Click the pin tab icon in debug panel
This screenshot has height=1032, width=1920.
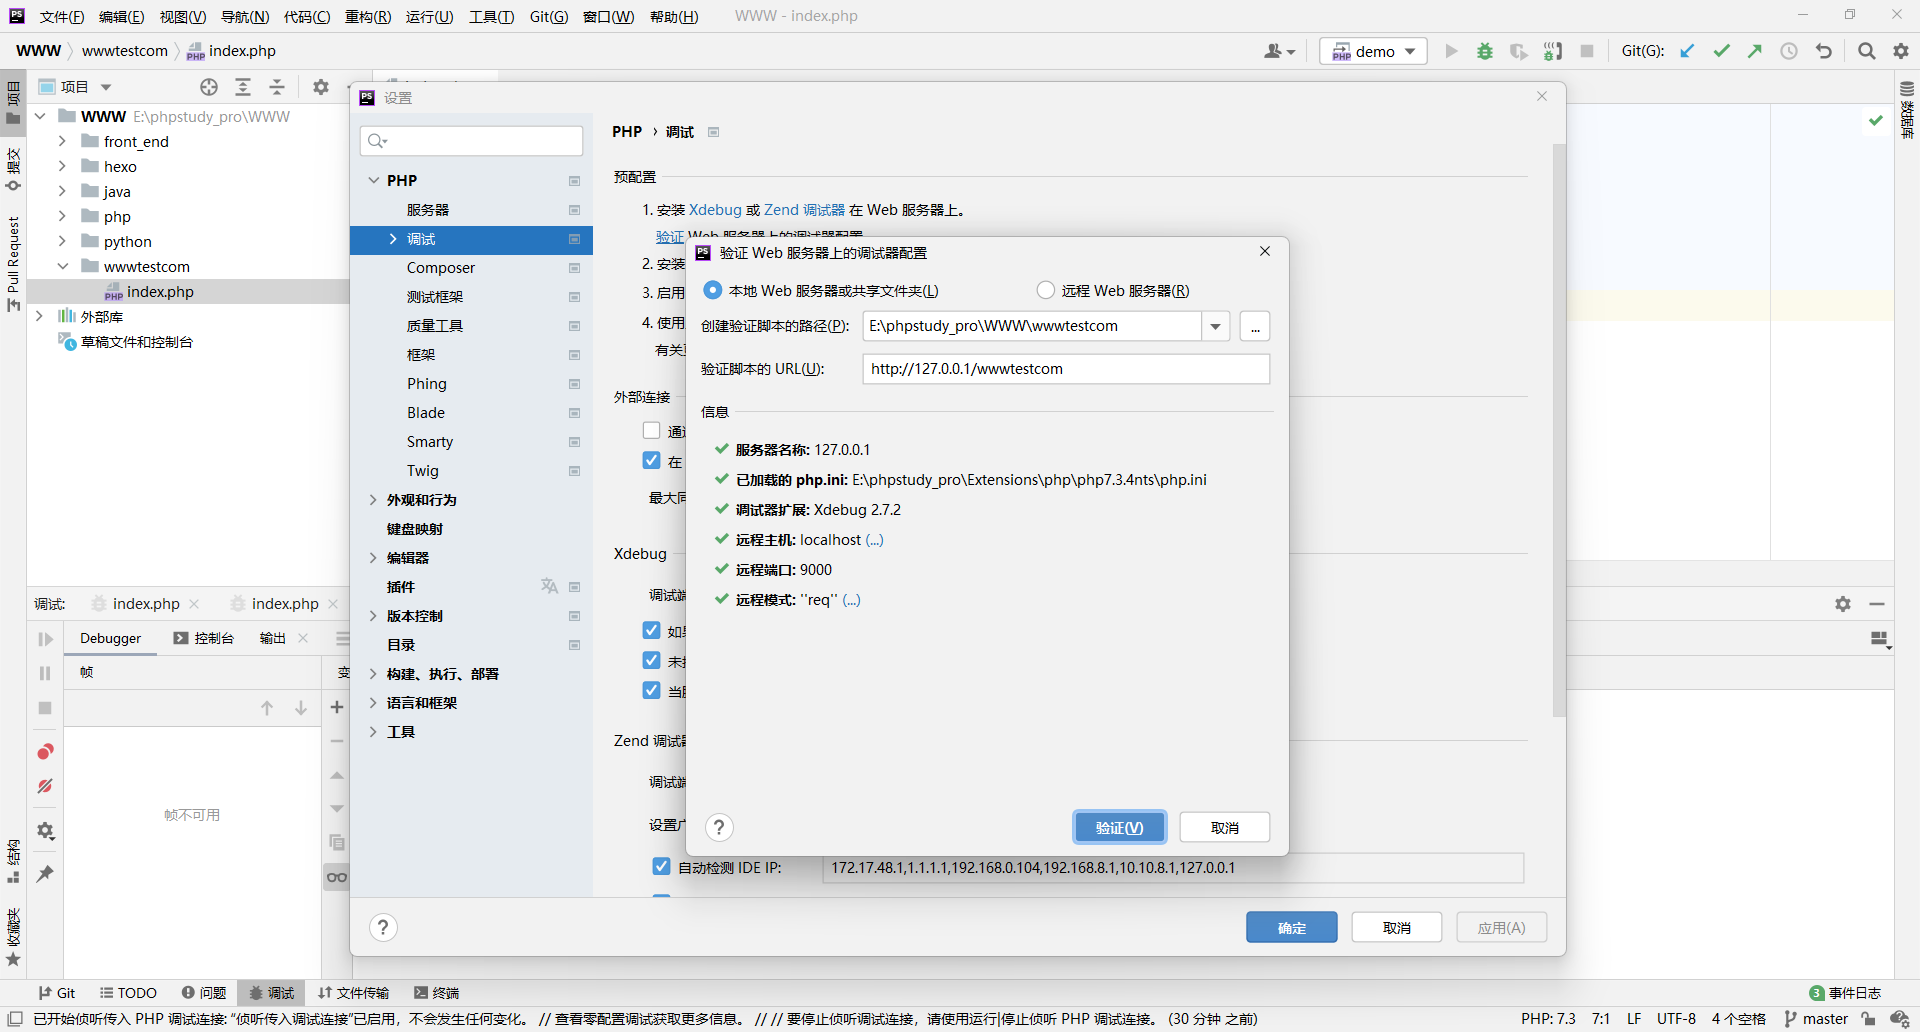tap(45, 874)
